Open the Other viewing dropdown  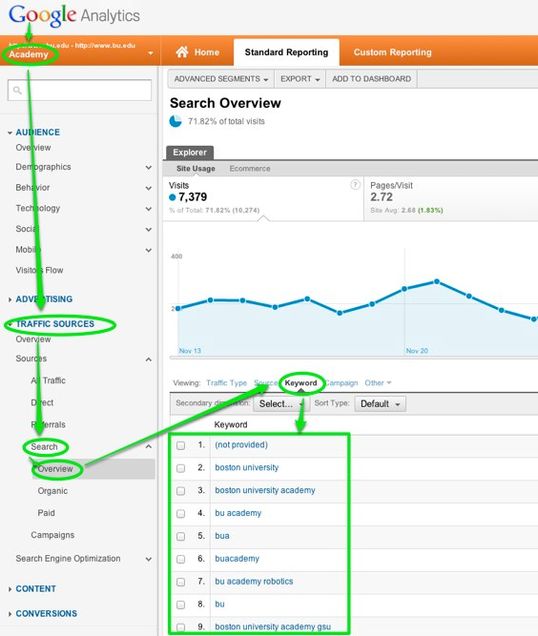click(x=377, y=382)
